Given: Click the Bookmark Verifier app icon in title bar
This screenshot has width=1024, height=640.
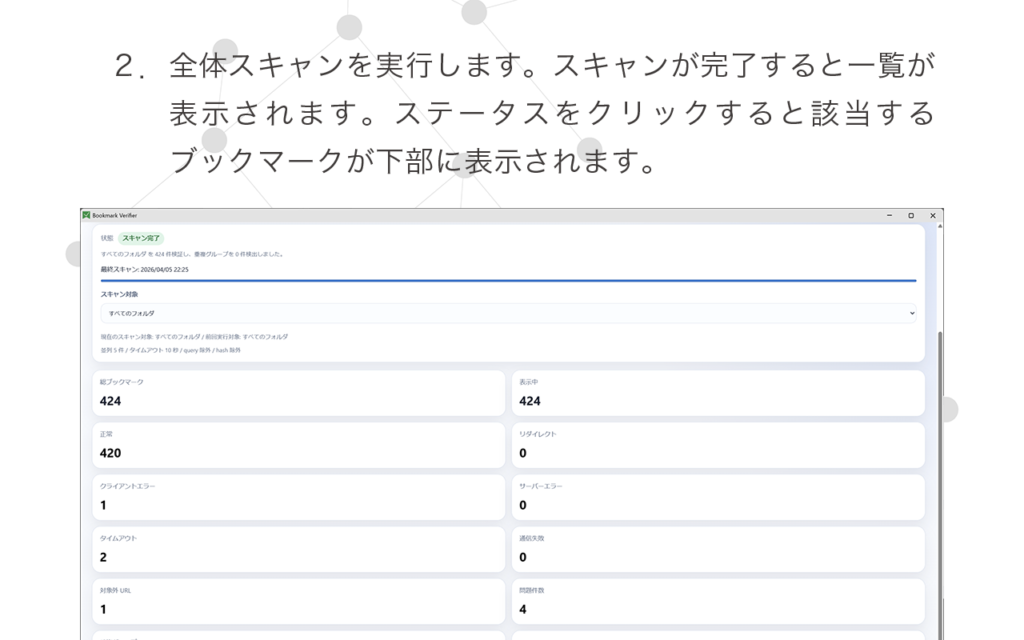Looking at the screenshot, I should pyautogui.click(x=86, y=215).
